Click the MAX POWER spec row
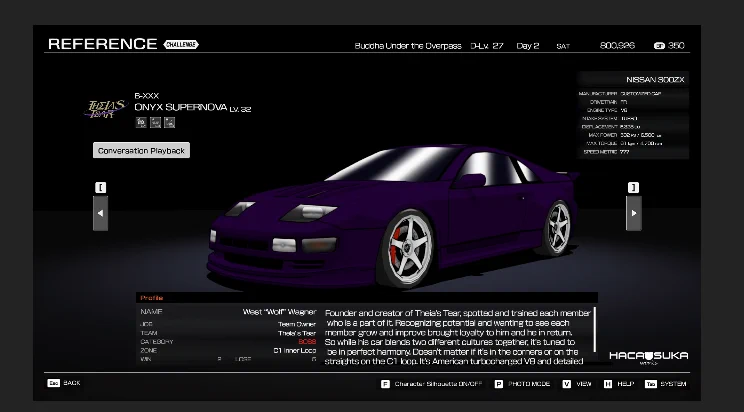744x412 pixels. pyautogui.click(x=633, y=135)
